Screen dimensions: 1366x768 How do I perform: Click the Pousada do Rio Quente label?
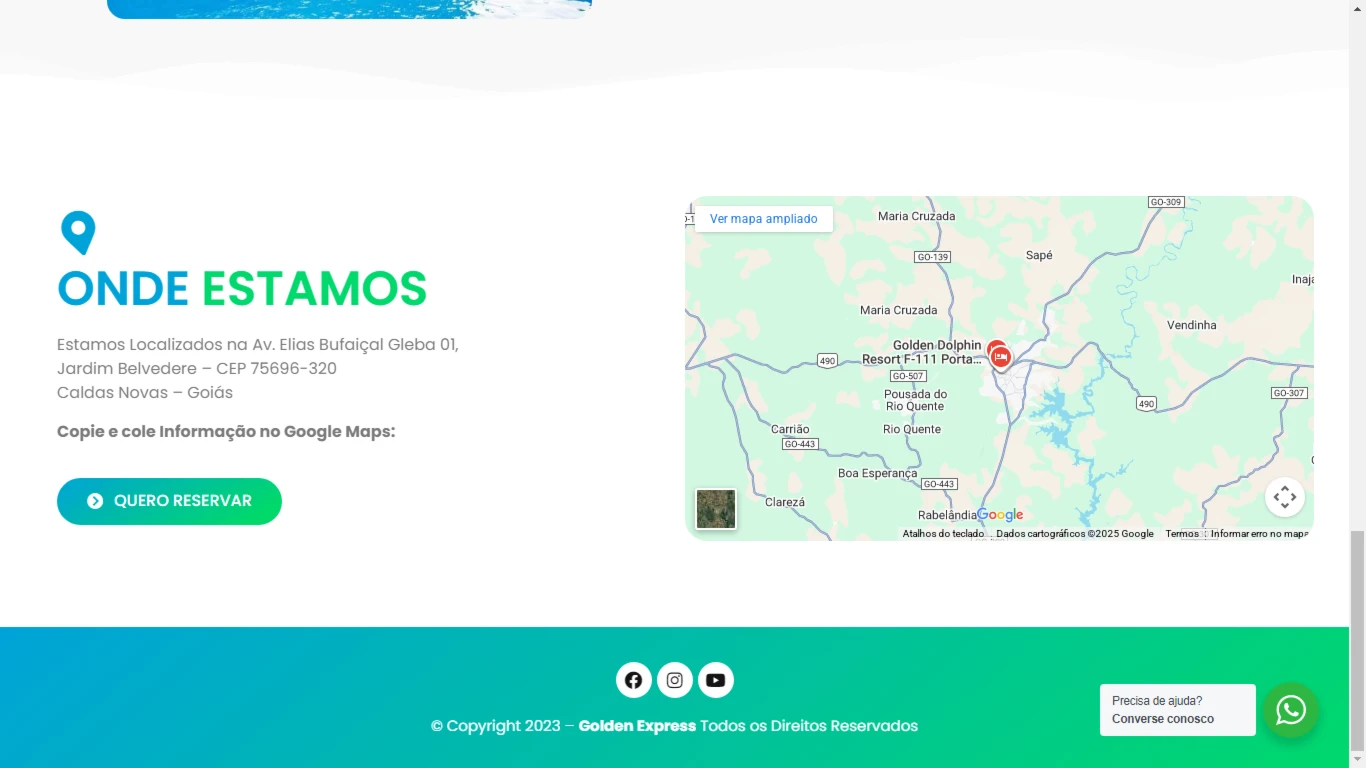pyautogui.click(x=915, y=400)
